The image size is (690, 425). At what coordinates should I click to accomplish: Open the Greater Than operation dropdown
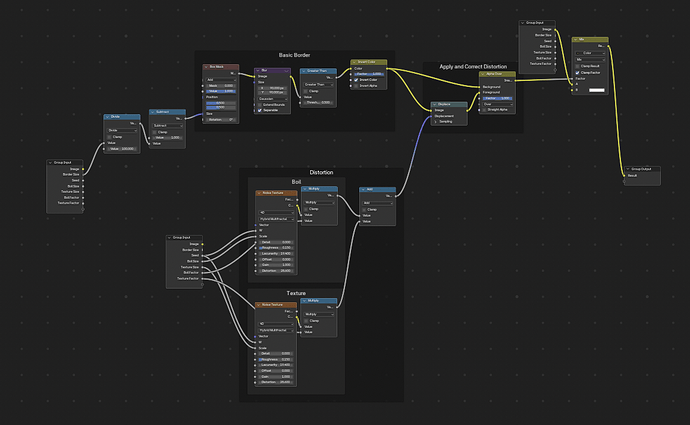pos(318,84)
